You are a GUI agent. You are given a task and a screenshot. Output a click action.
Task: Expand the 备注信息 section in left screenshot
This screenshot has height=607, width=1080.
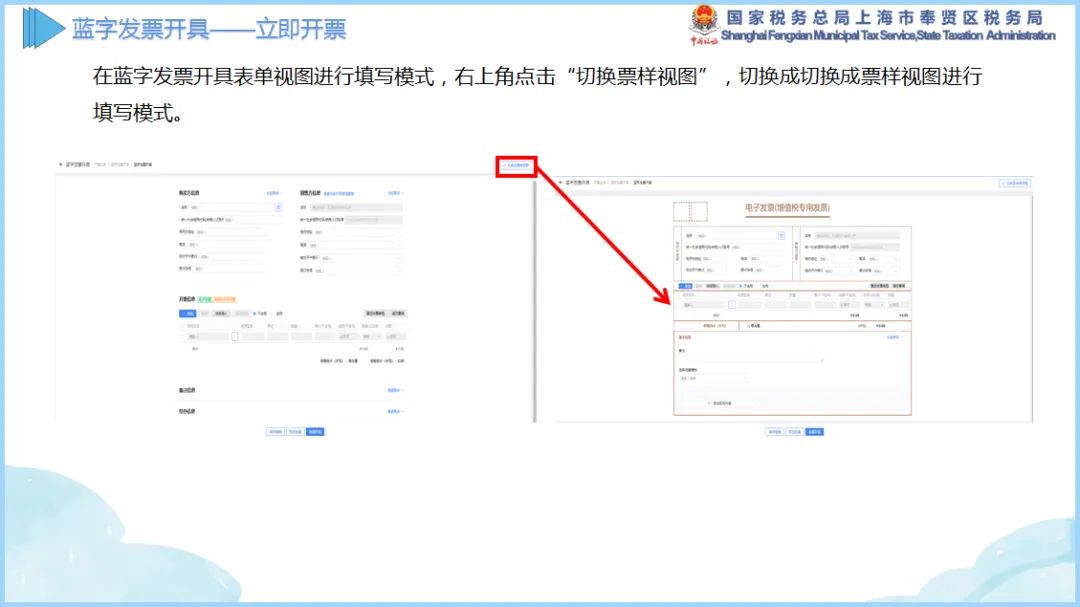[395, 391]
